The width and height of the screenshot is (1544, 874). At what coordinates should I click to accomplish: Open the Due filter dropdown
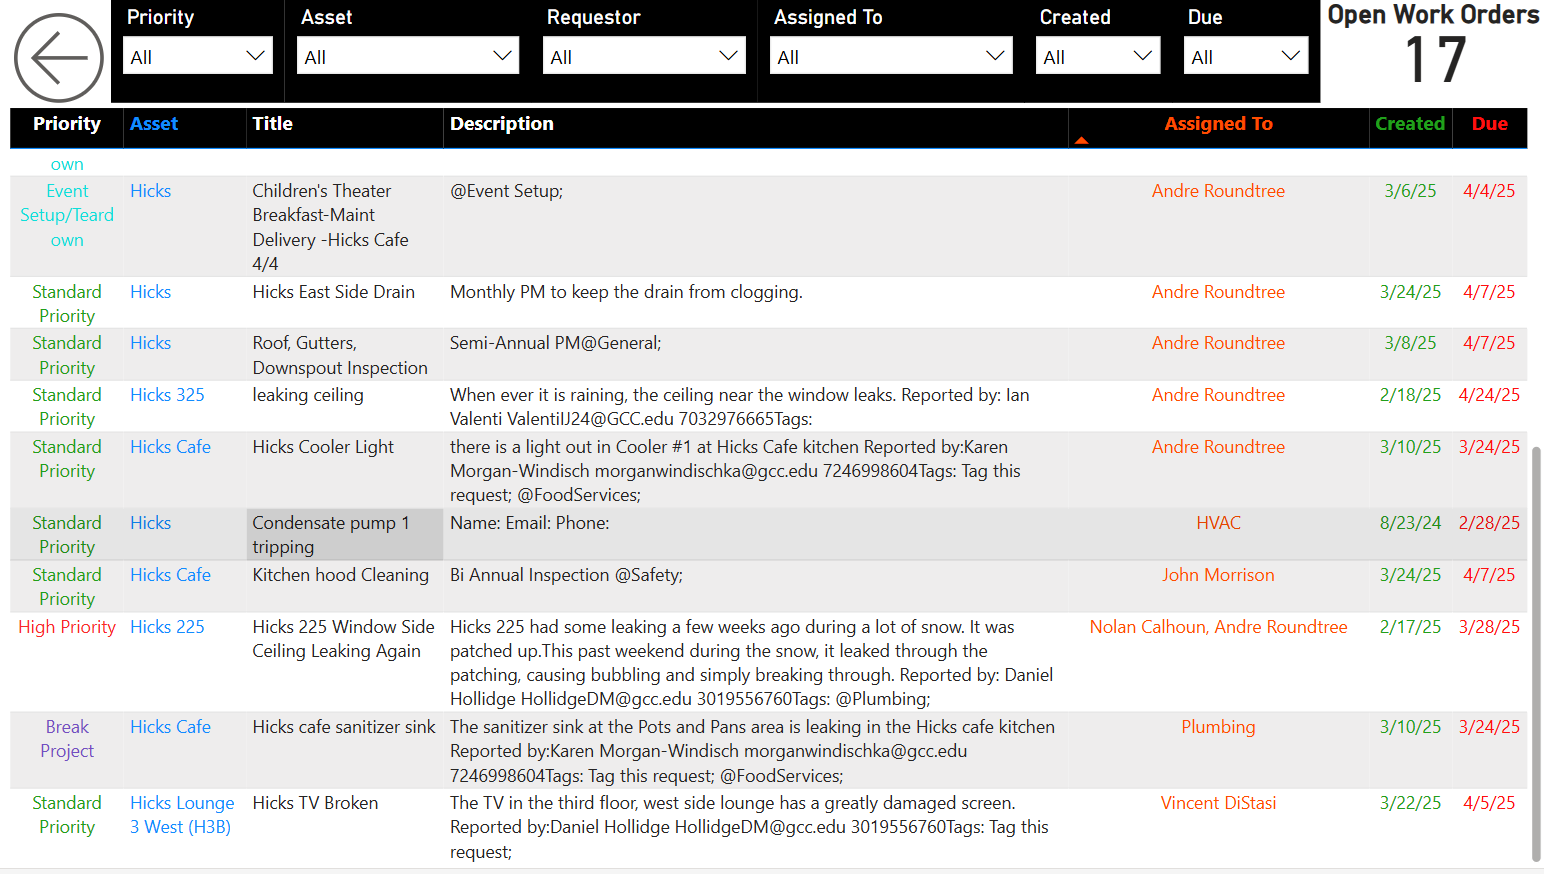pos(1246,56)
